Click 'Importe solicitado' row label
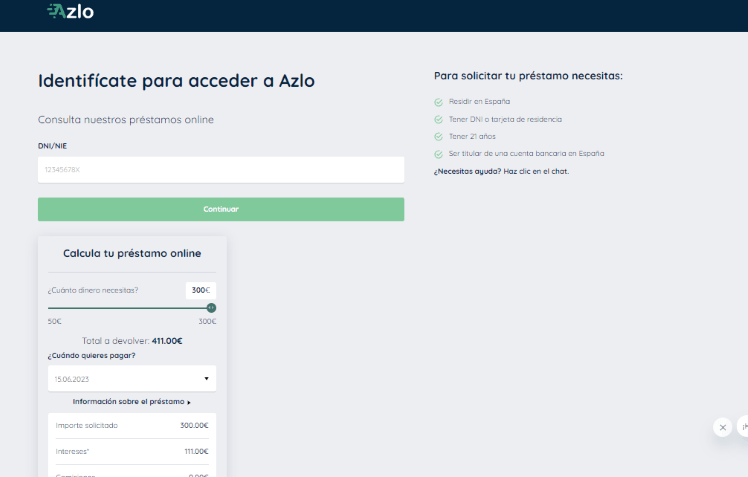The height and width of the screenshot is (477, 748). click(87, 425)
